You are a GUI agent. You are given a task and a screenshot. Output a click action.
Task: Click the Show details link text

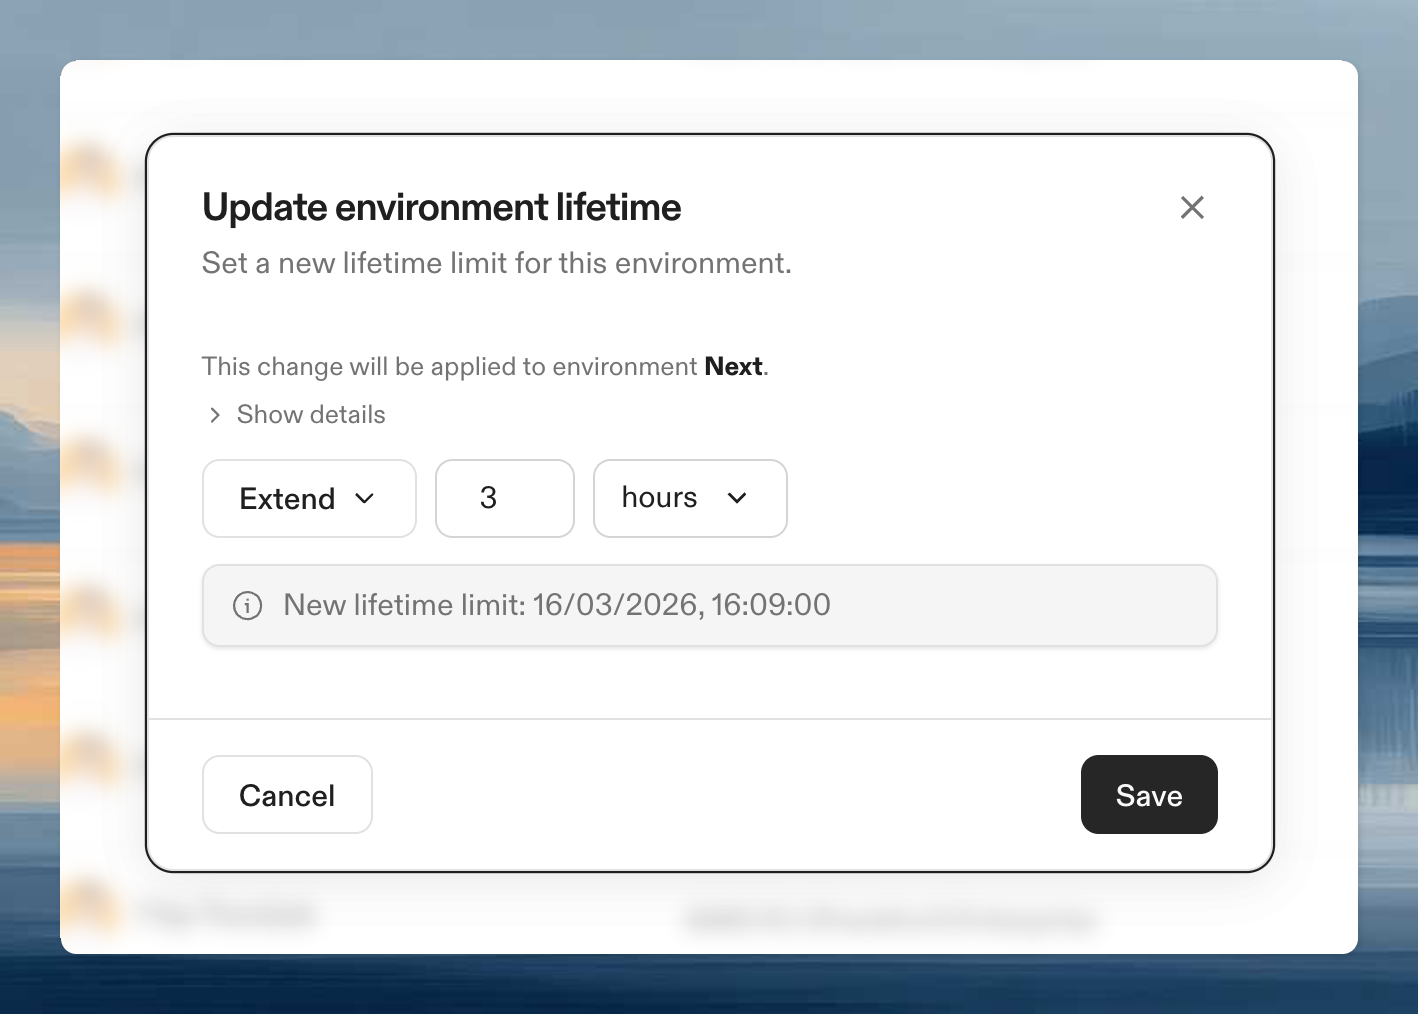click(x=310, y=414)
